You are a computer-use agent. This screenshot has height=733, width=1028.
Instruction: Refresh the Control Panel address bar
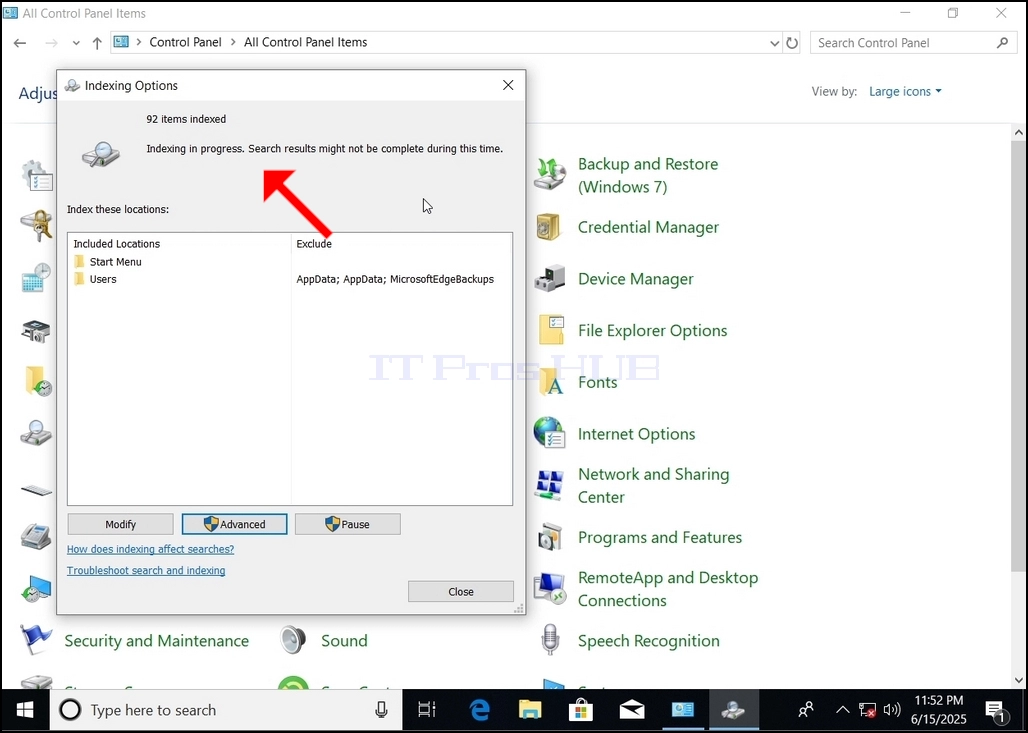pos(792,43)
